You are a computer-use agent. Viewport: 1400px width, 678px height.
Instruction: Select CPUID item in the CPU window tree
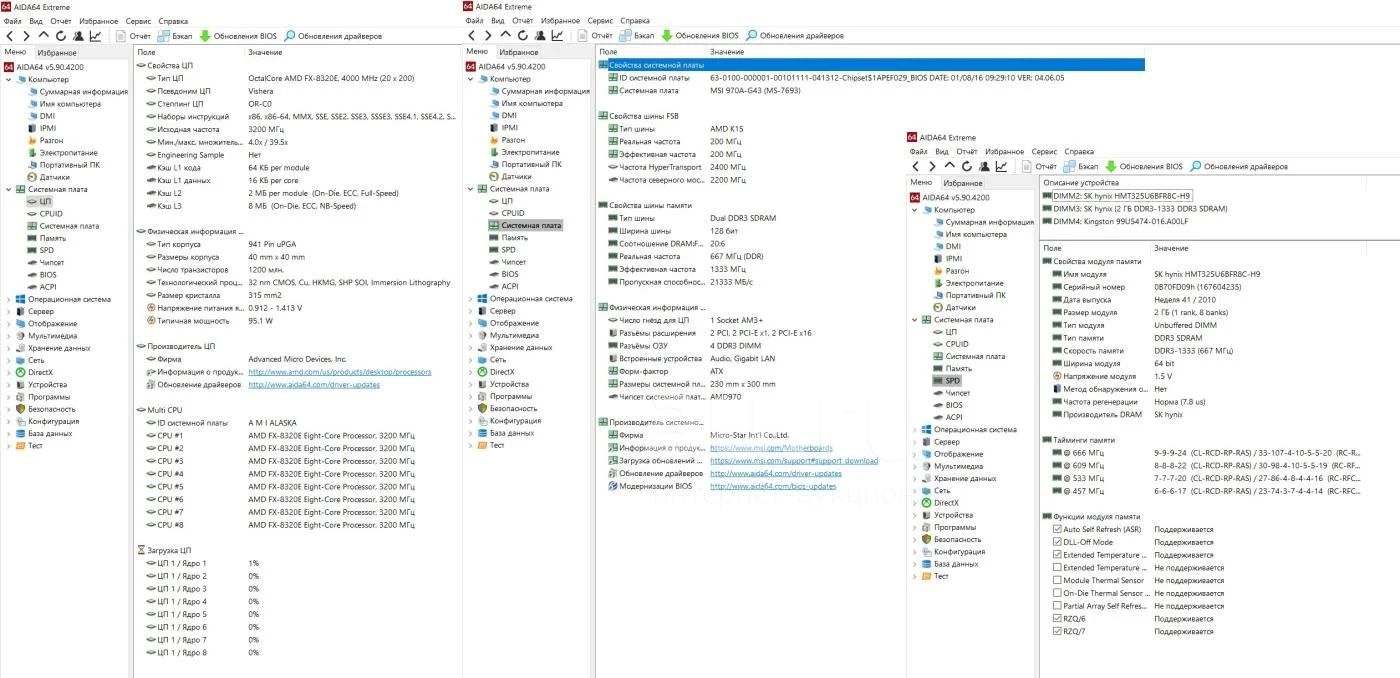[51, 213]
